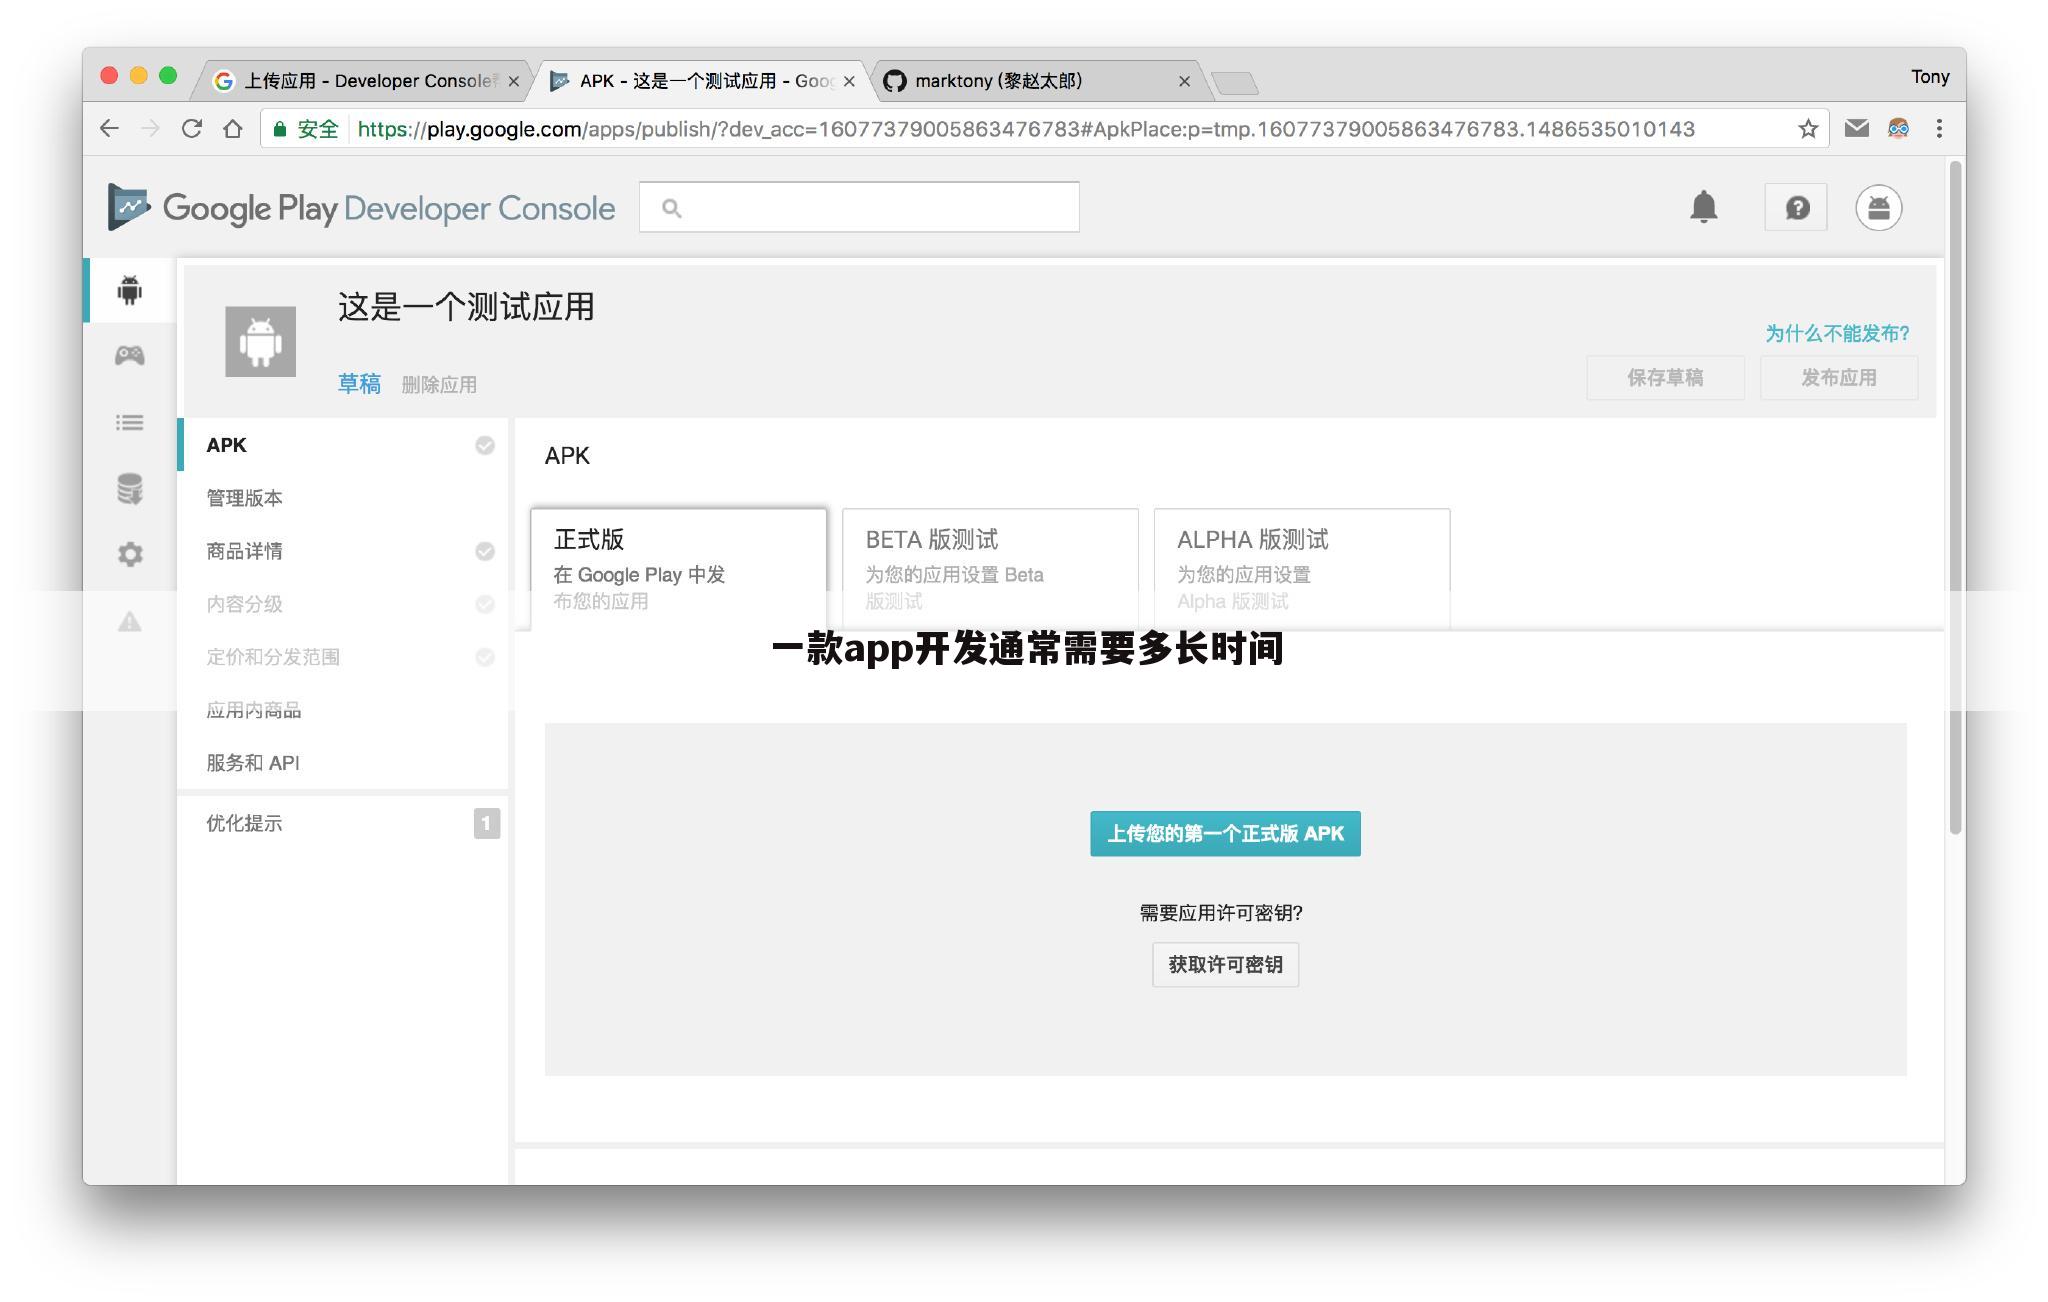Open a new browser tab

(x=1234, y=82)
